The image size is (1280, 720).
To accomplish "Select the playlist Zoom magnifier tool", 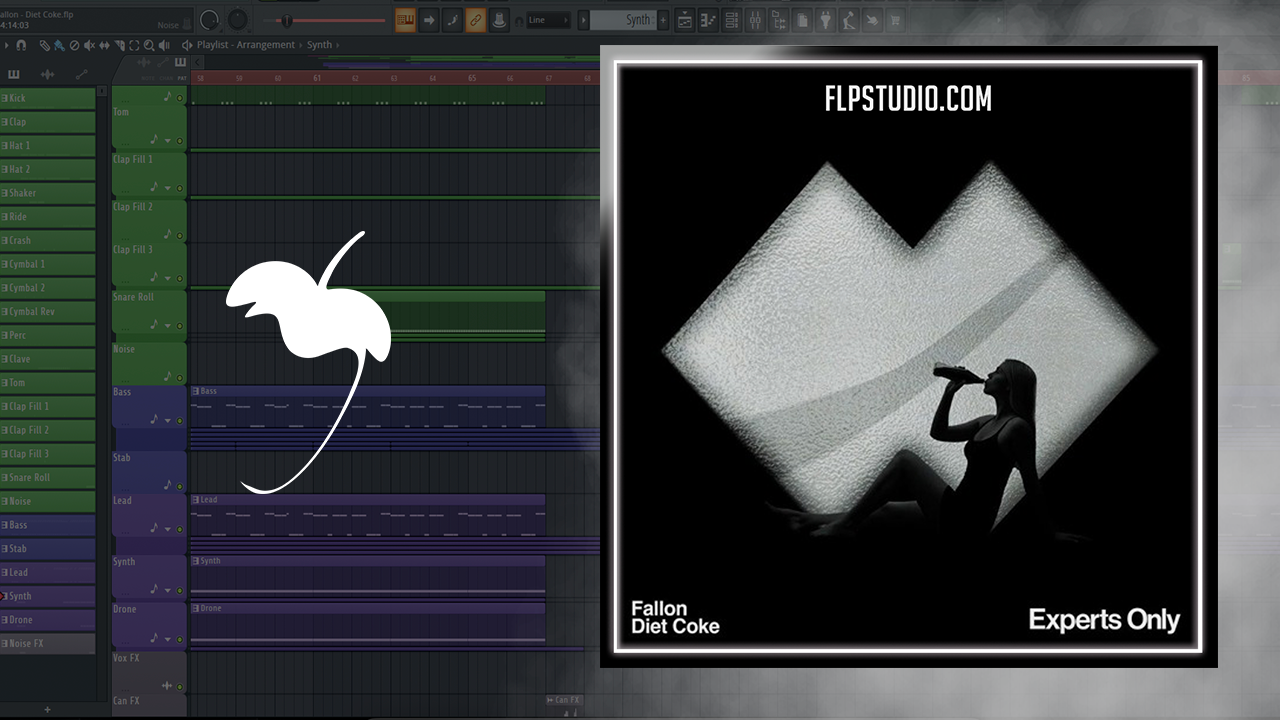I will [149, 45].
